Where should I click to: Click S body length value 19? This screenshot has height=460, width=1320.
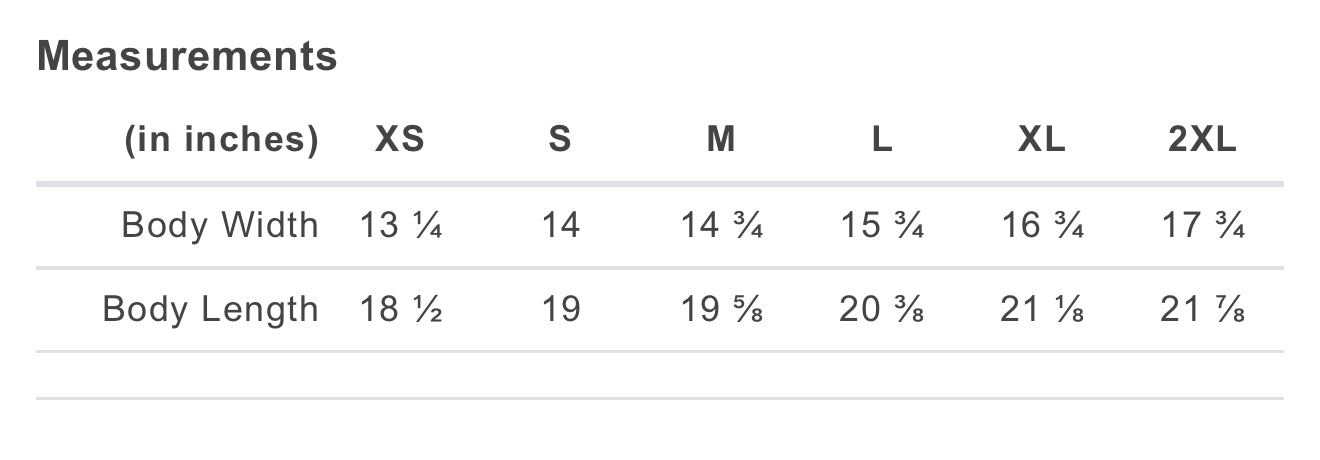pyautogui.click(x=560, y=310)
